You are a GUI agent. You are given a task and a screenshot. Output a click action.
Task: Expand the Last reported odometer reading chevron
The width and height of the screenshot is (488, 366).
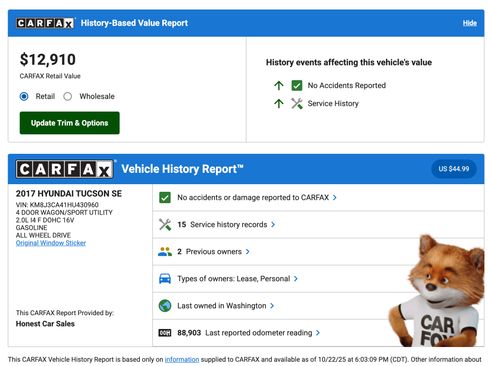click(318, 333)
